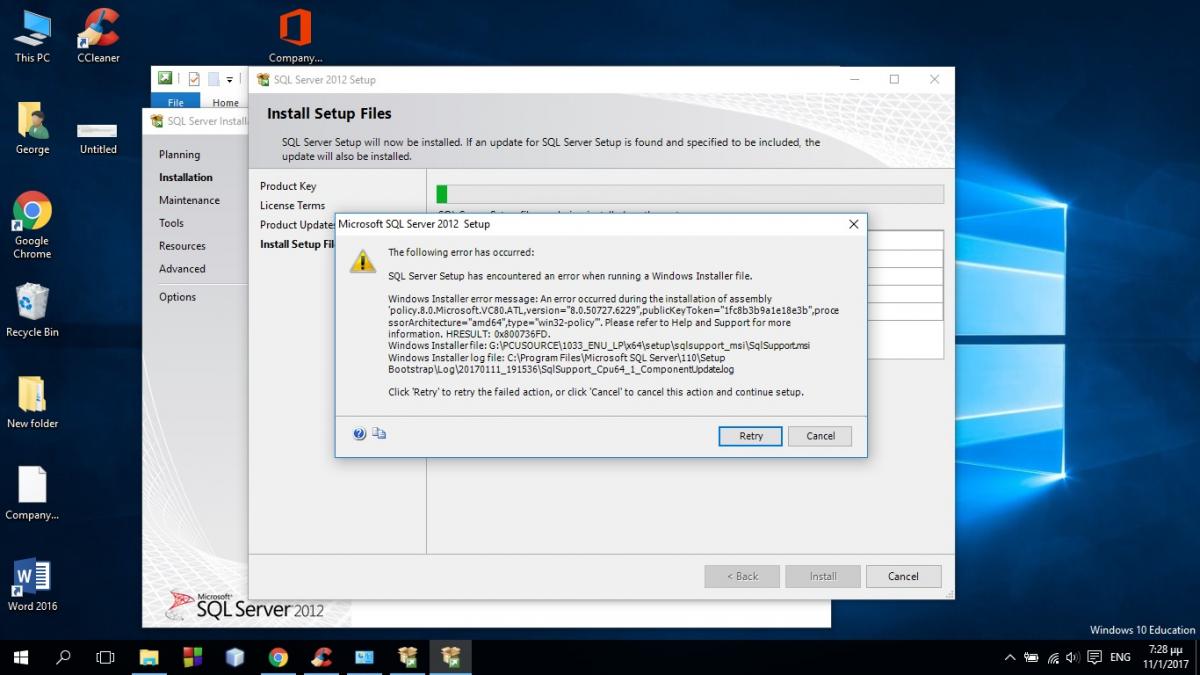Select the This PC desktop icon

32,36
